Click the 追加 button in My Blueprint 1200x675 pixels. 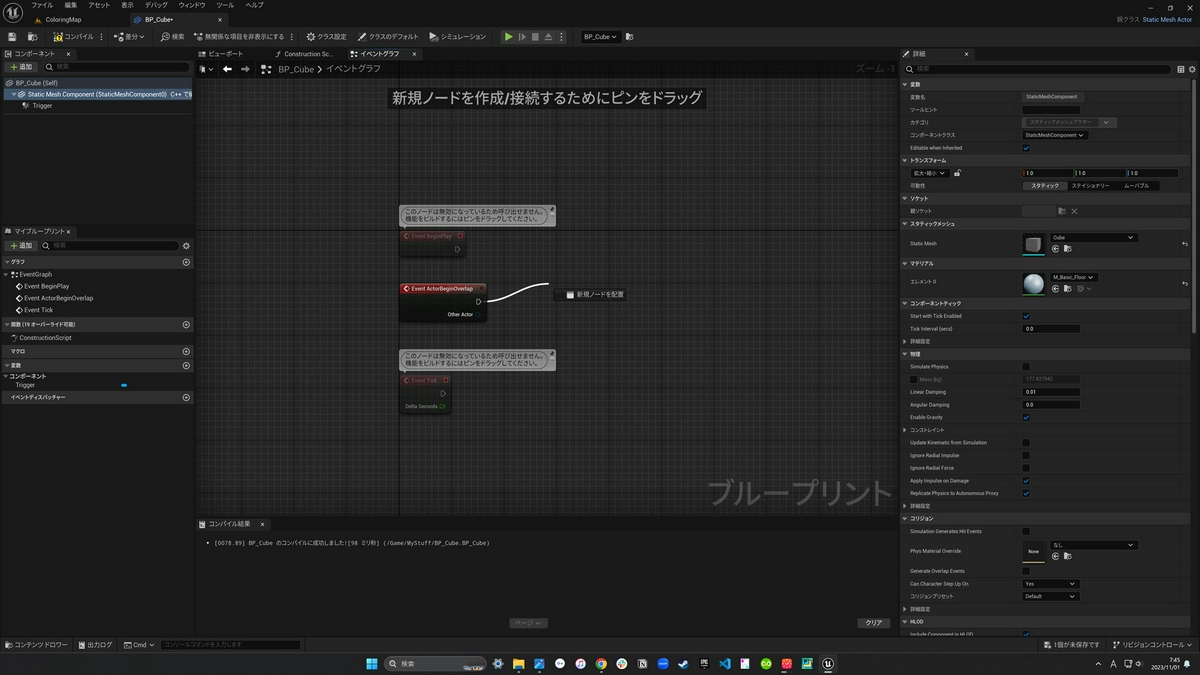[x=21, y=245]
